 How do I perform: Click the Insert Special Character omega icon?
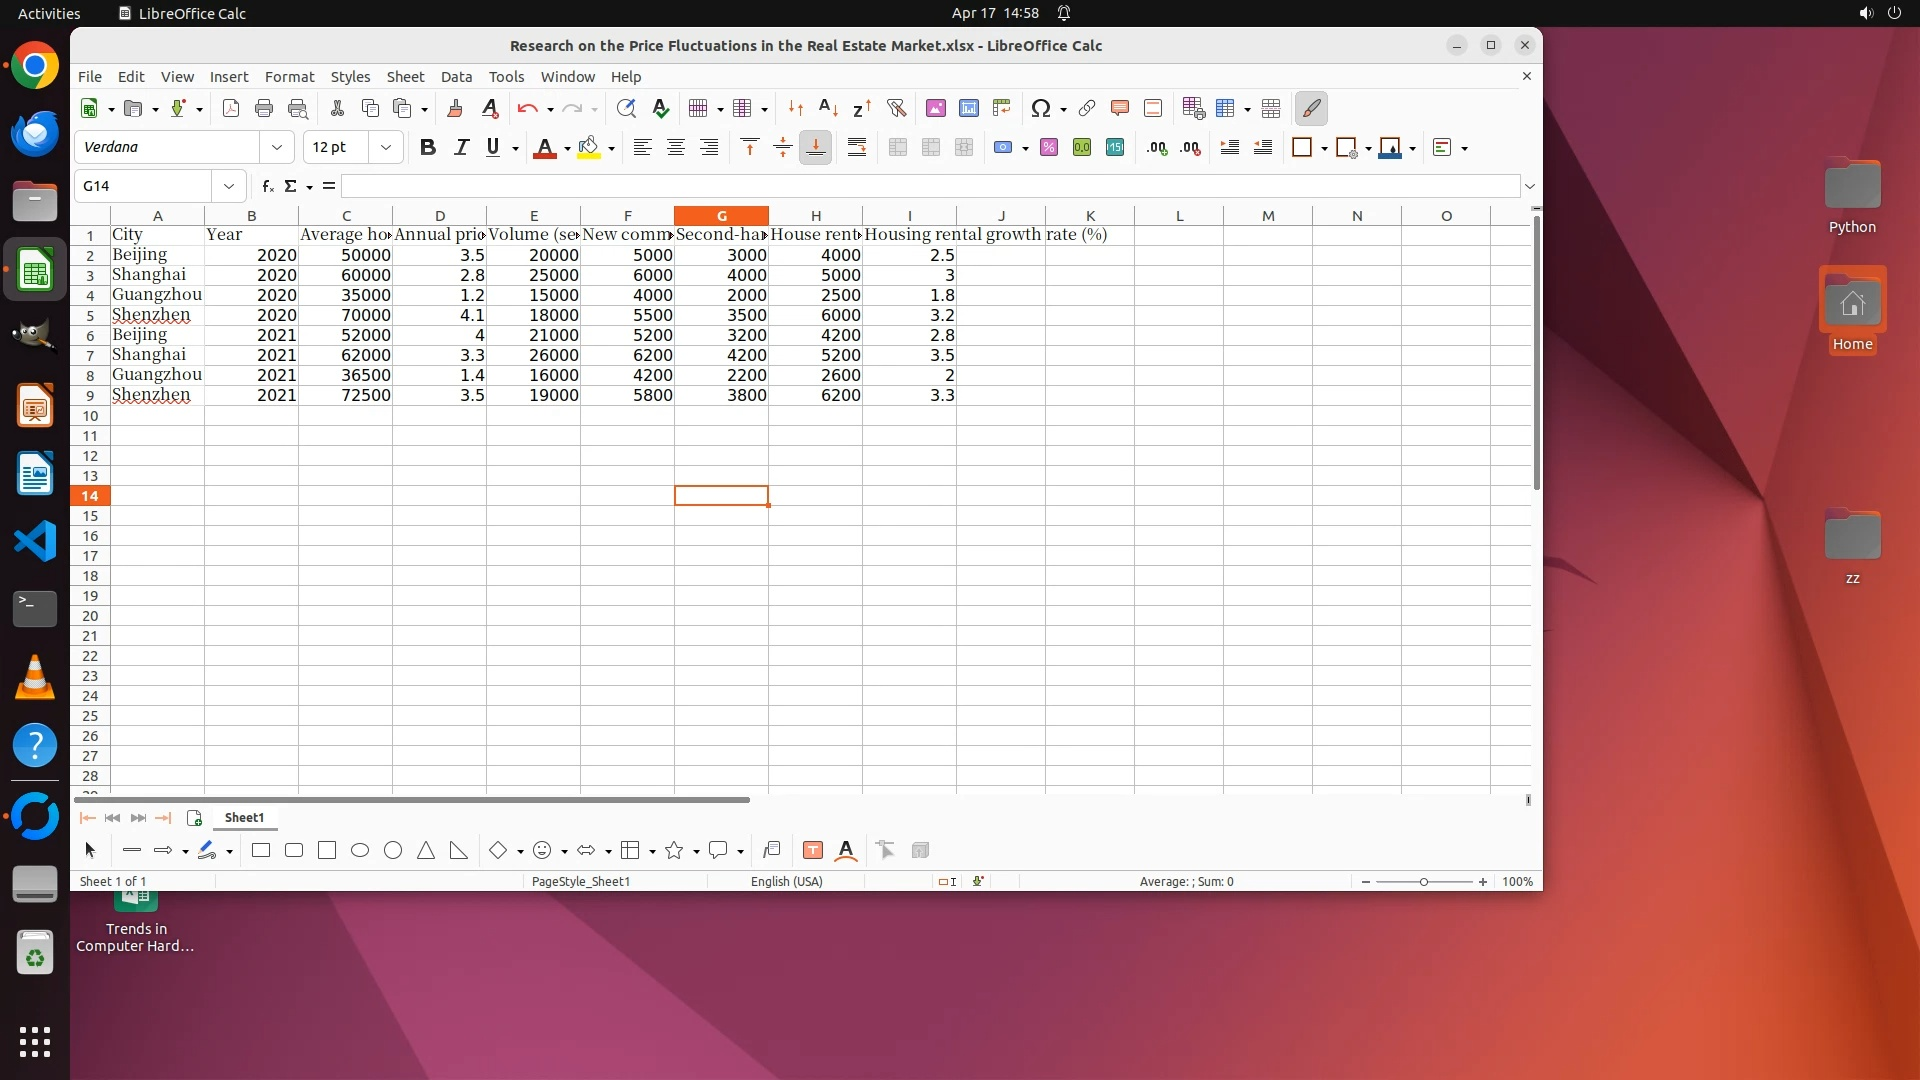[x=1040, y=108]
